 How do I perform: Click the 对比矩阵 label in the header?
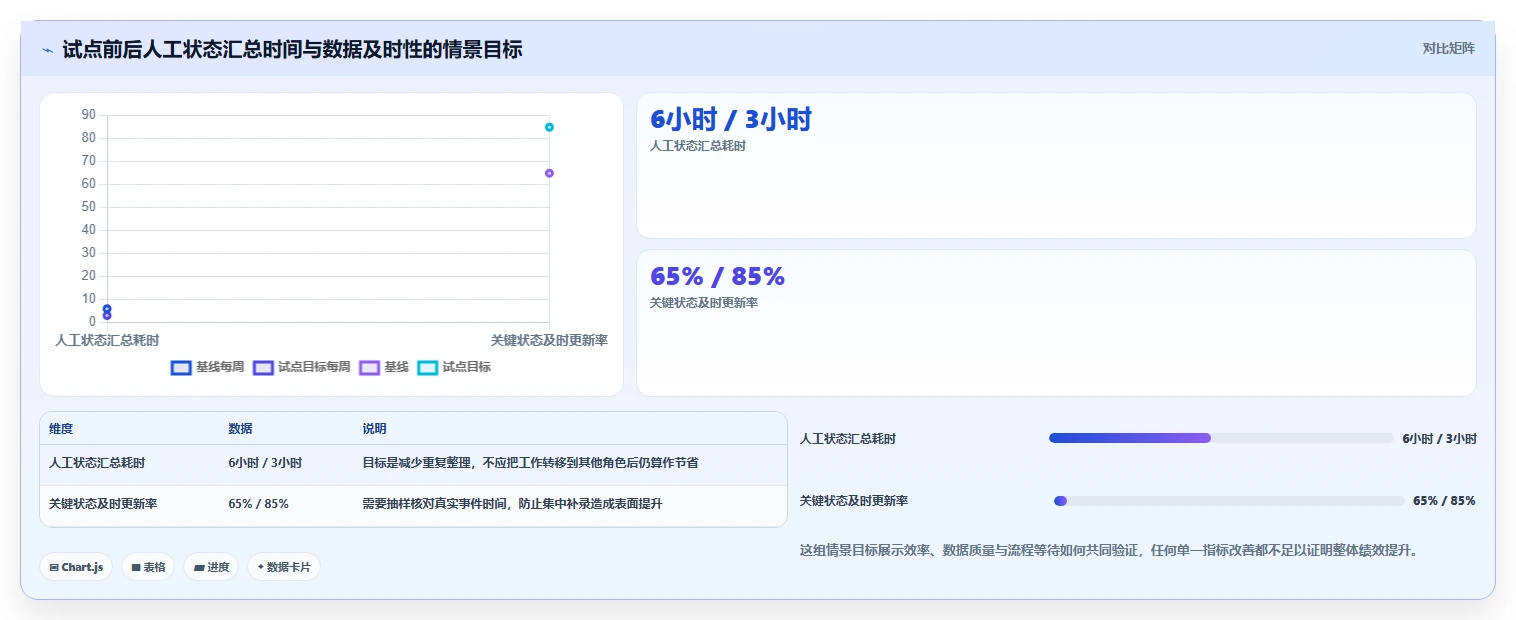coord(1448,48)
